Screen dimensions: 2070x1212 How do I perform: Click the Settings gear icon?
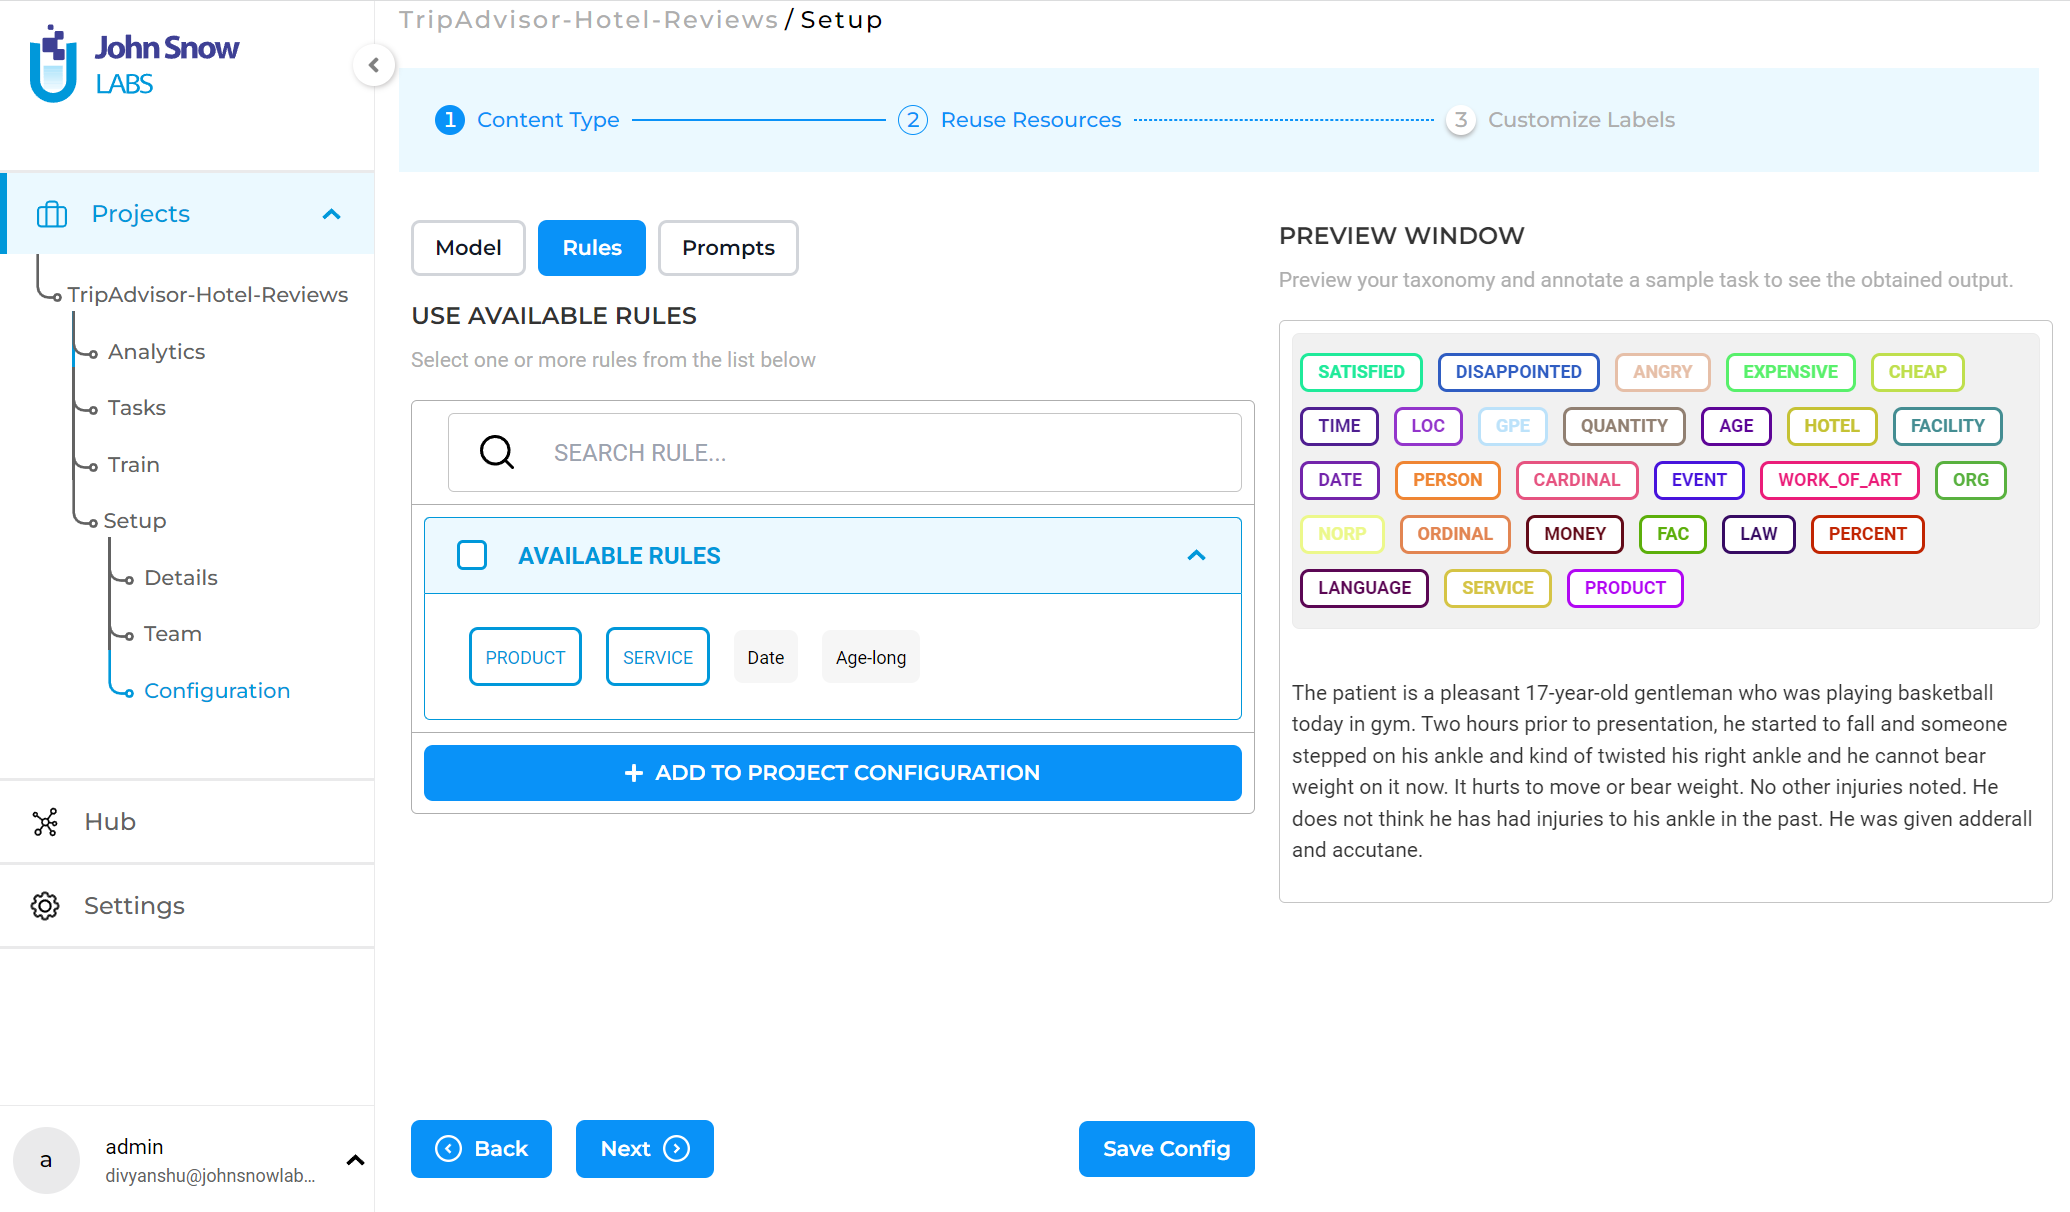pos(45,906)
